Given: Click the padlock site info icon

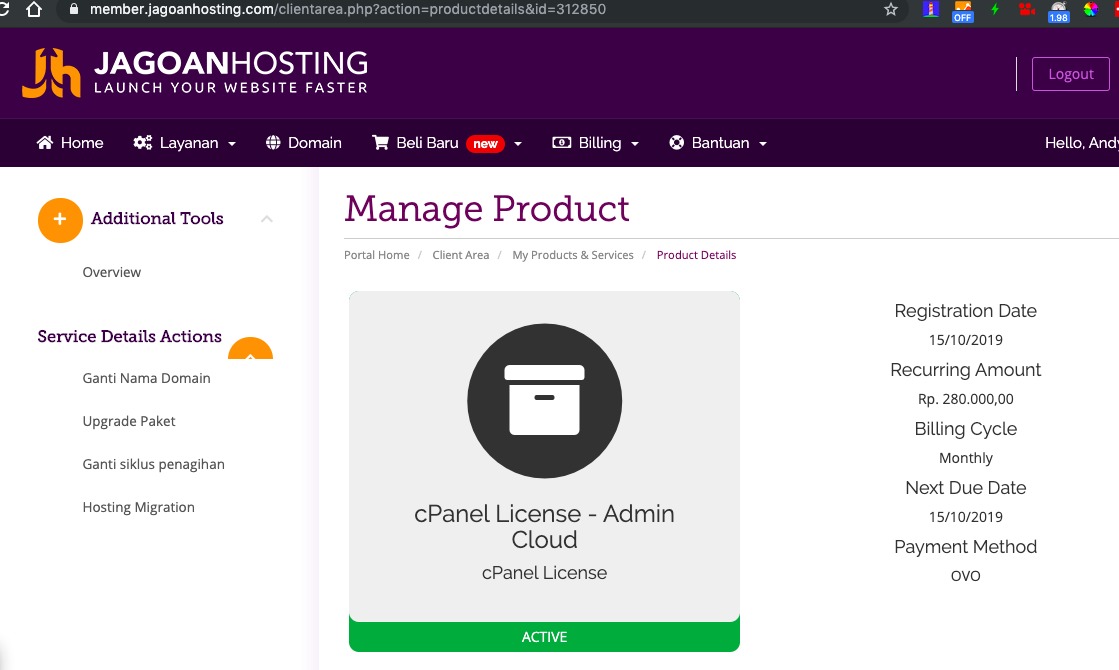Looking at the screenshot, I should tap(73, 9).
